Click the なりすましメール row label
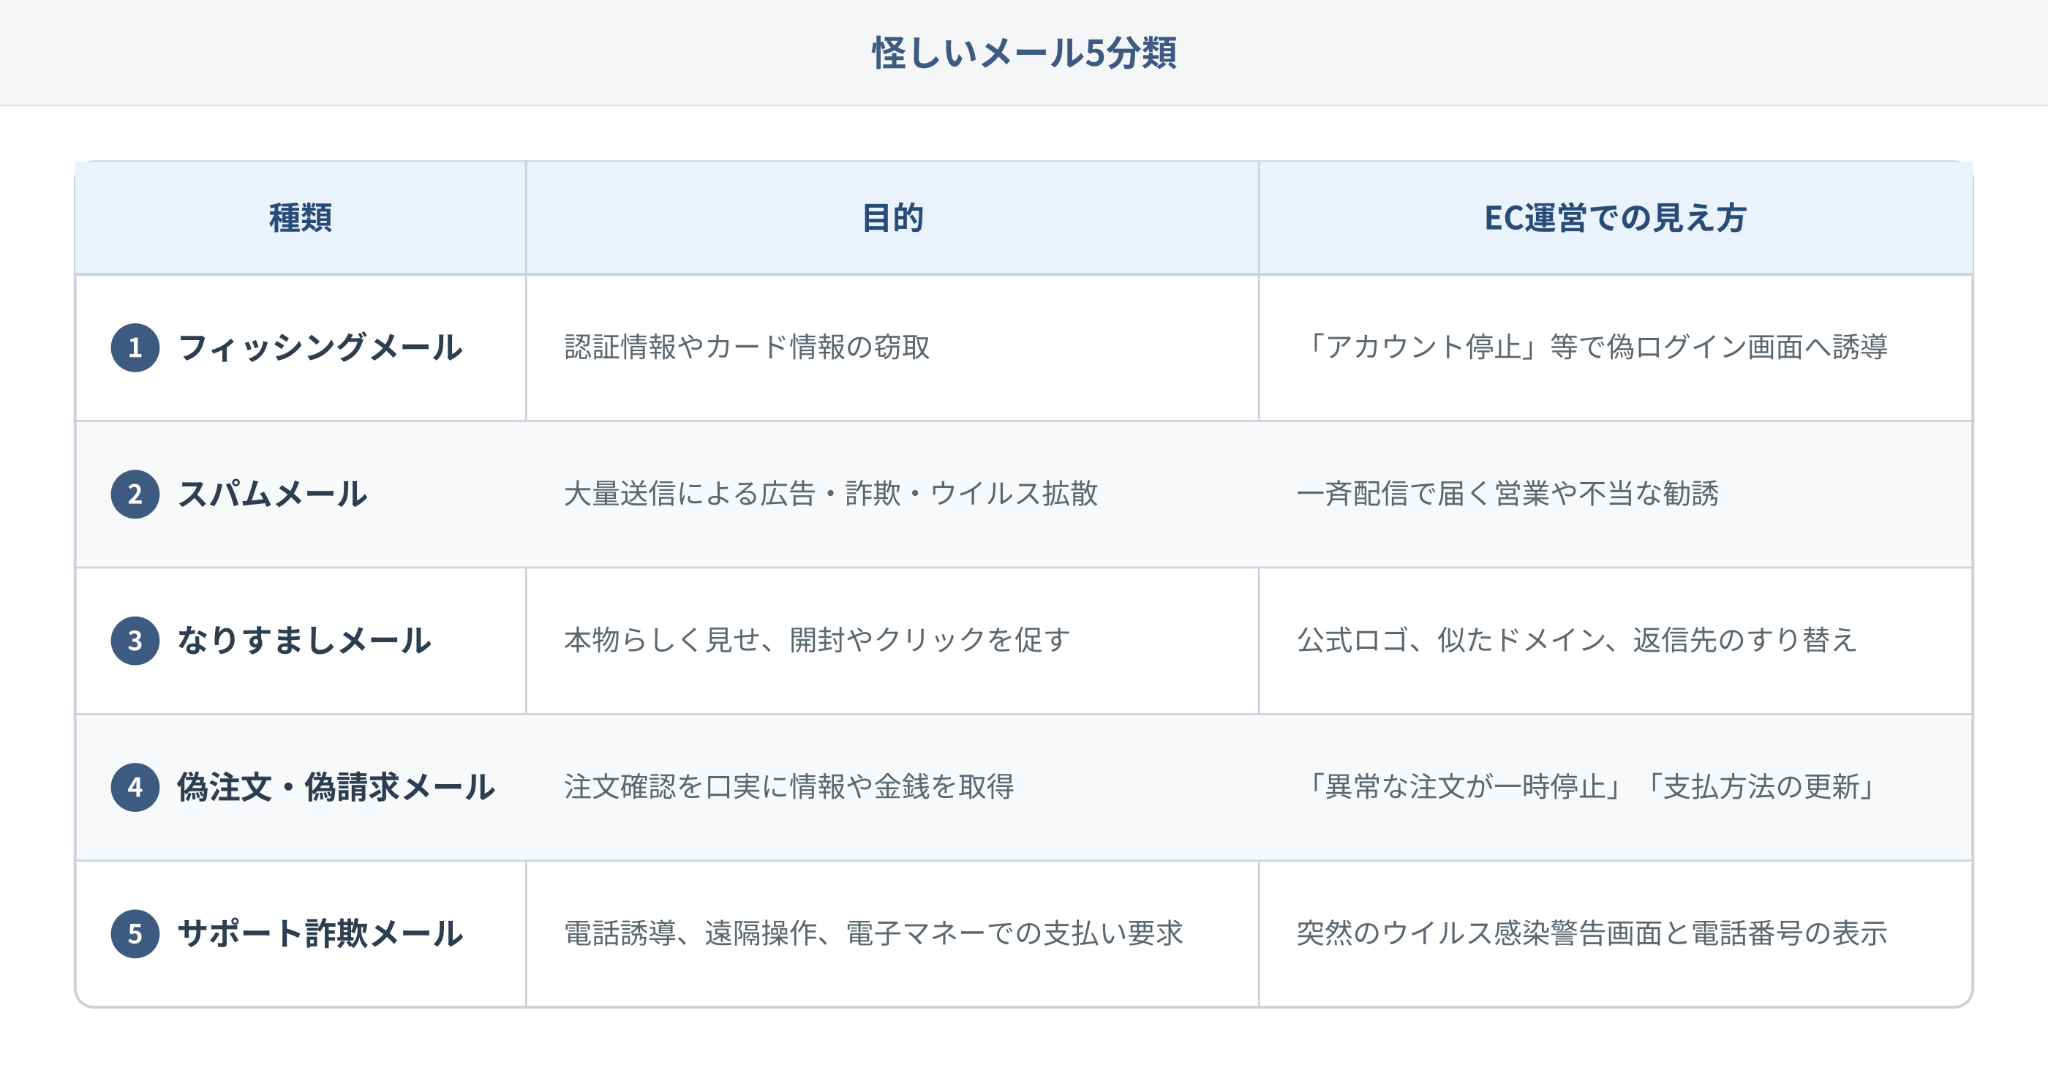This screenshot has width=2048, height=1083. [304, 641]
